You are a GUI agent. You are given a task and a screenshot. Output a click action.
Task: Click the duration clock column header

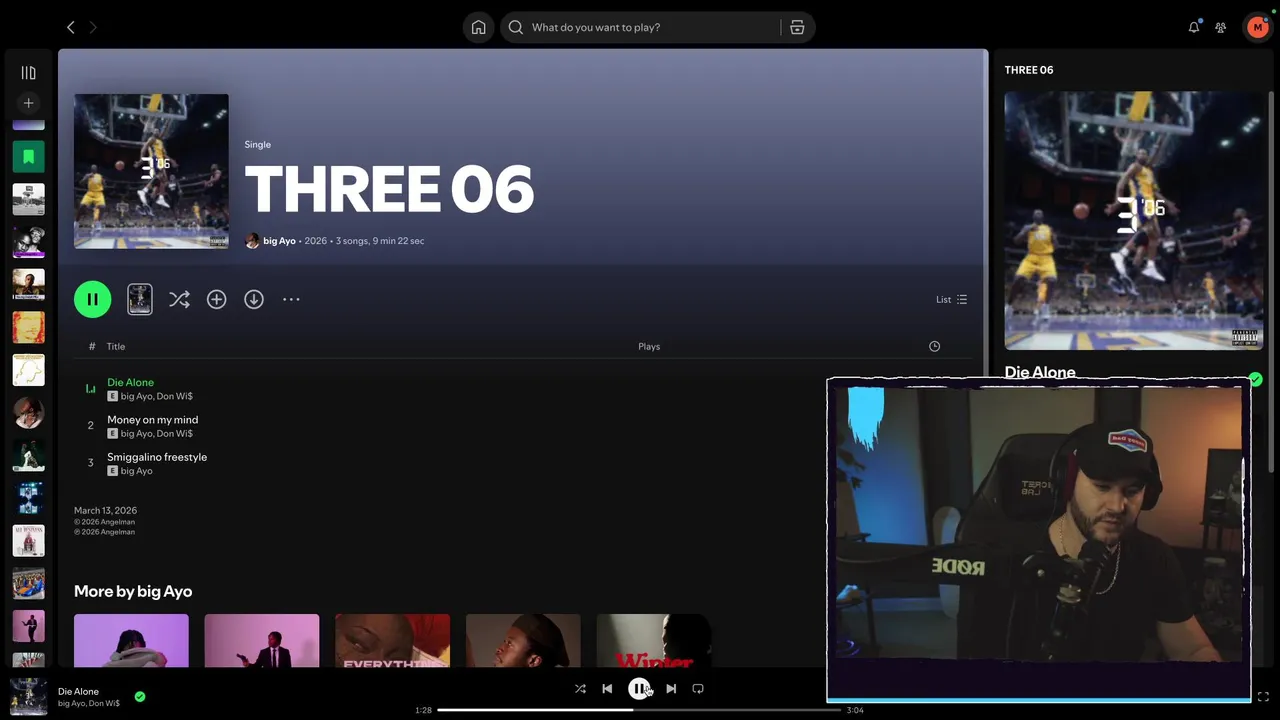tap(934, 346)
